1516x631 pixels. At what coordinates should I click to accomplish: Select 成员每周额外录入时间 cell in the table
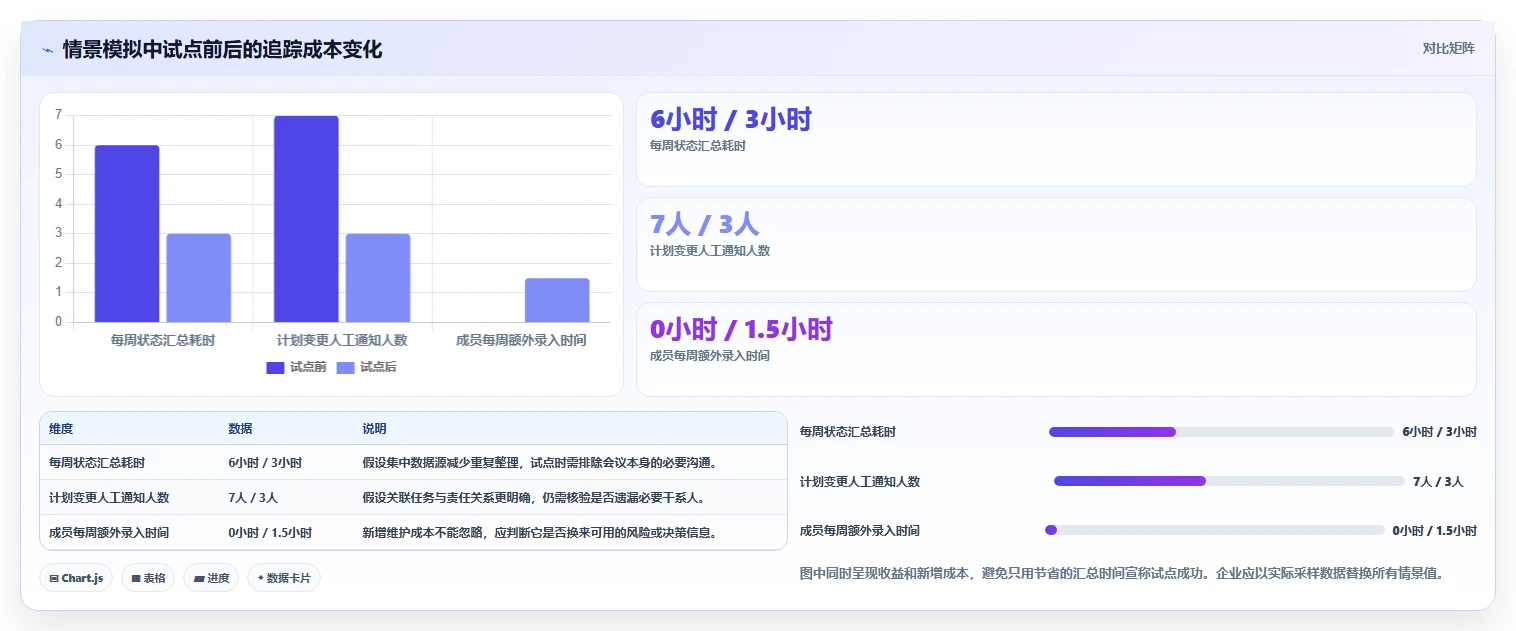pyautogui.click(x=109, y=533)
